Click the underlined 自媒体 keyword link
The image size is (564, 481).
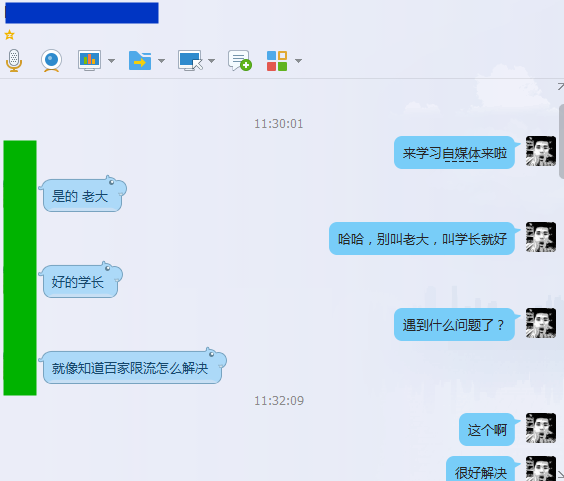pos(461,154)
